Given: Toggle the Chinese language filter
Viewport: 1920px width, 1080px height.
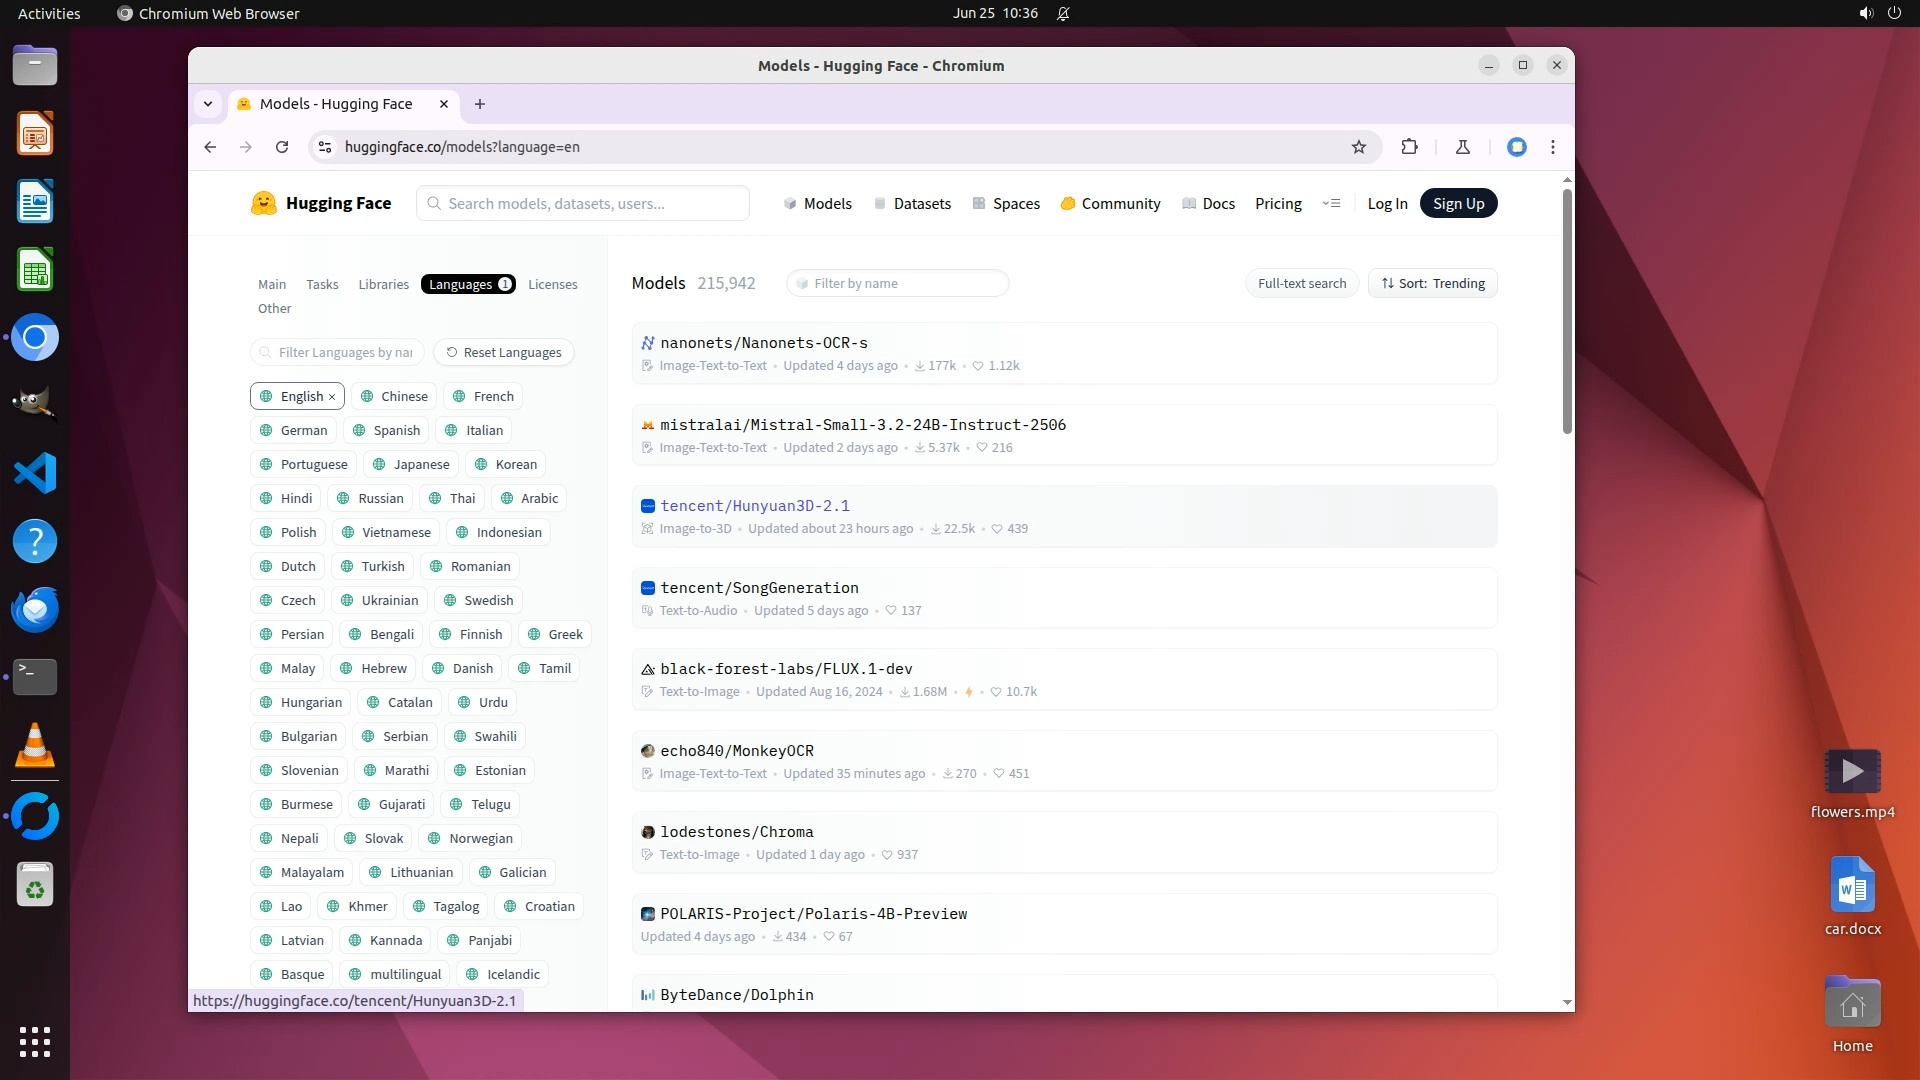Looking at the screenshot, I should [x=394, y=396].
